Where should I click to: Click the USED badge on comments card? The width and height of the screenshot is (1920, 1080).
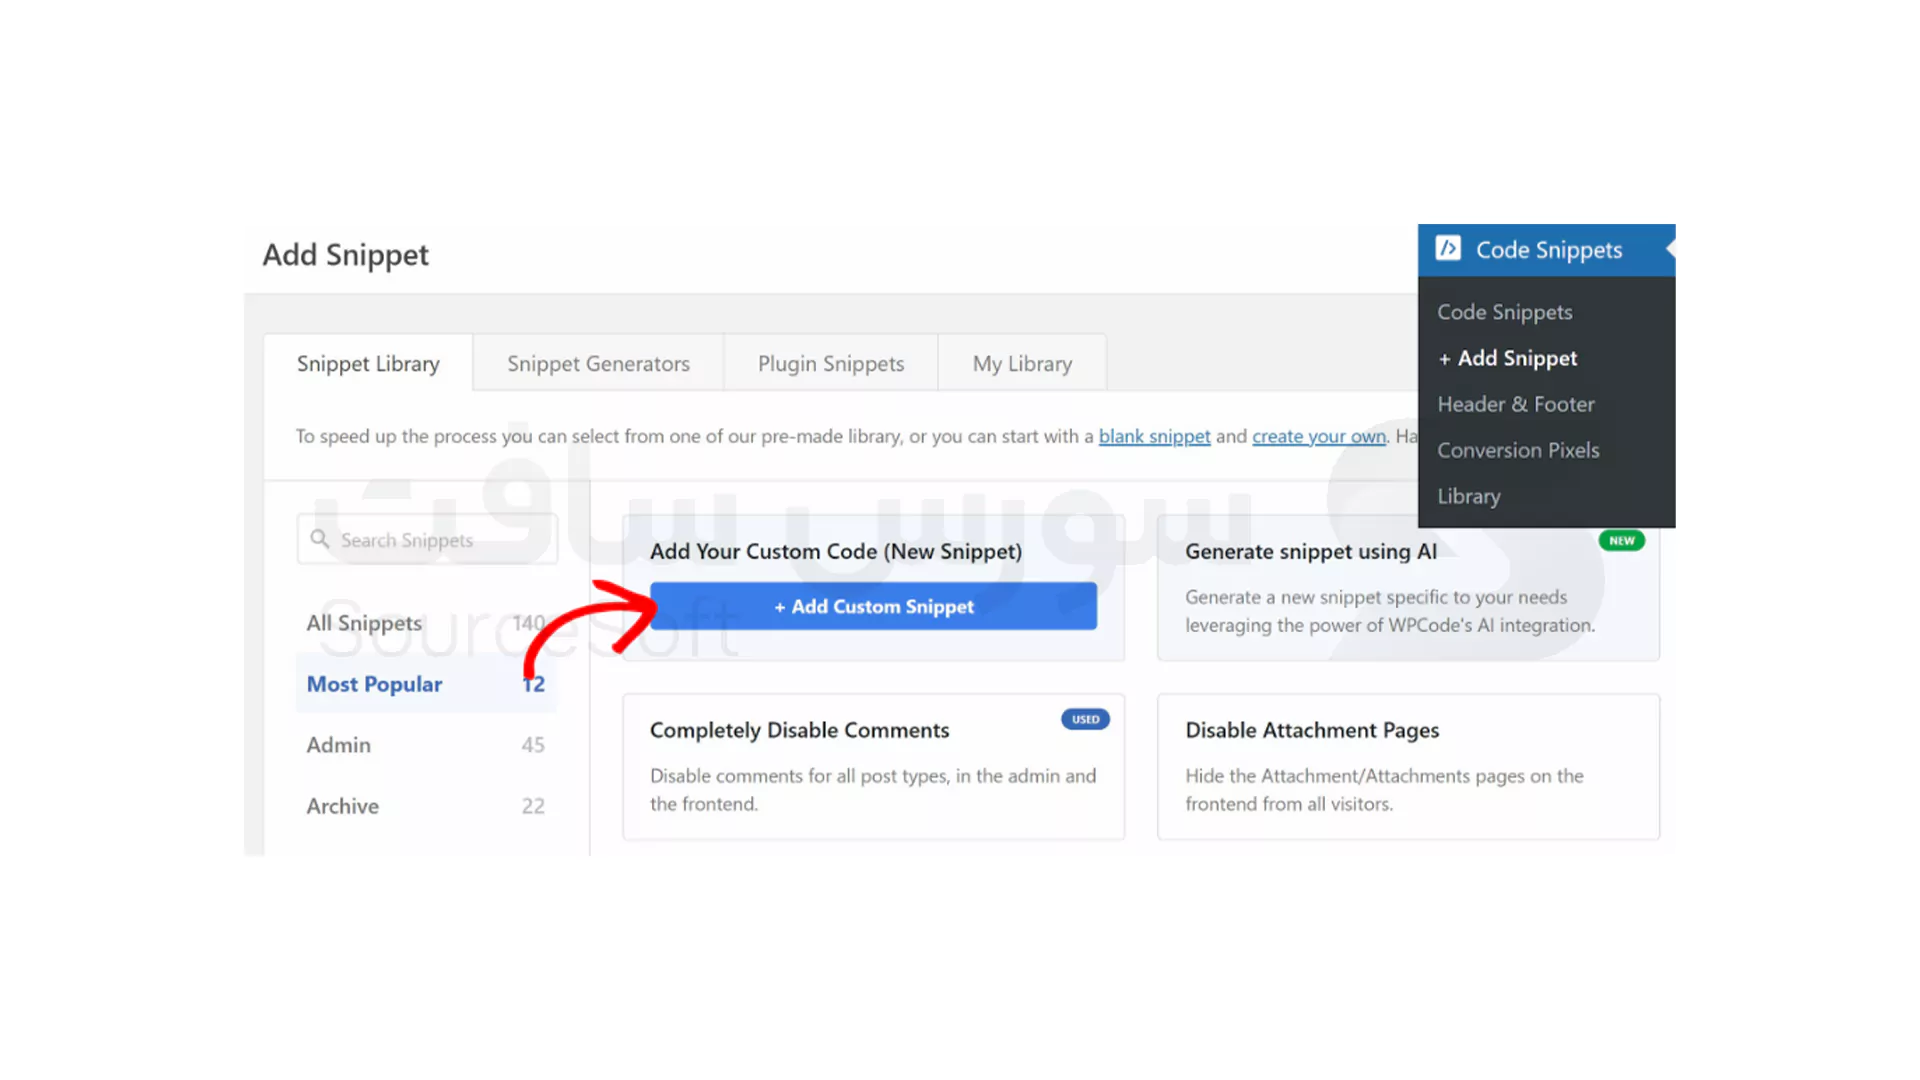tap(1085, 719)
